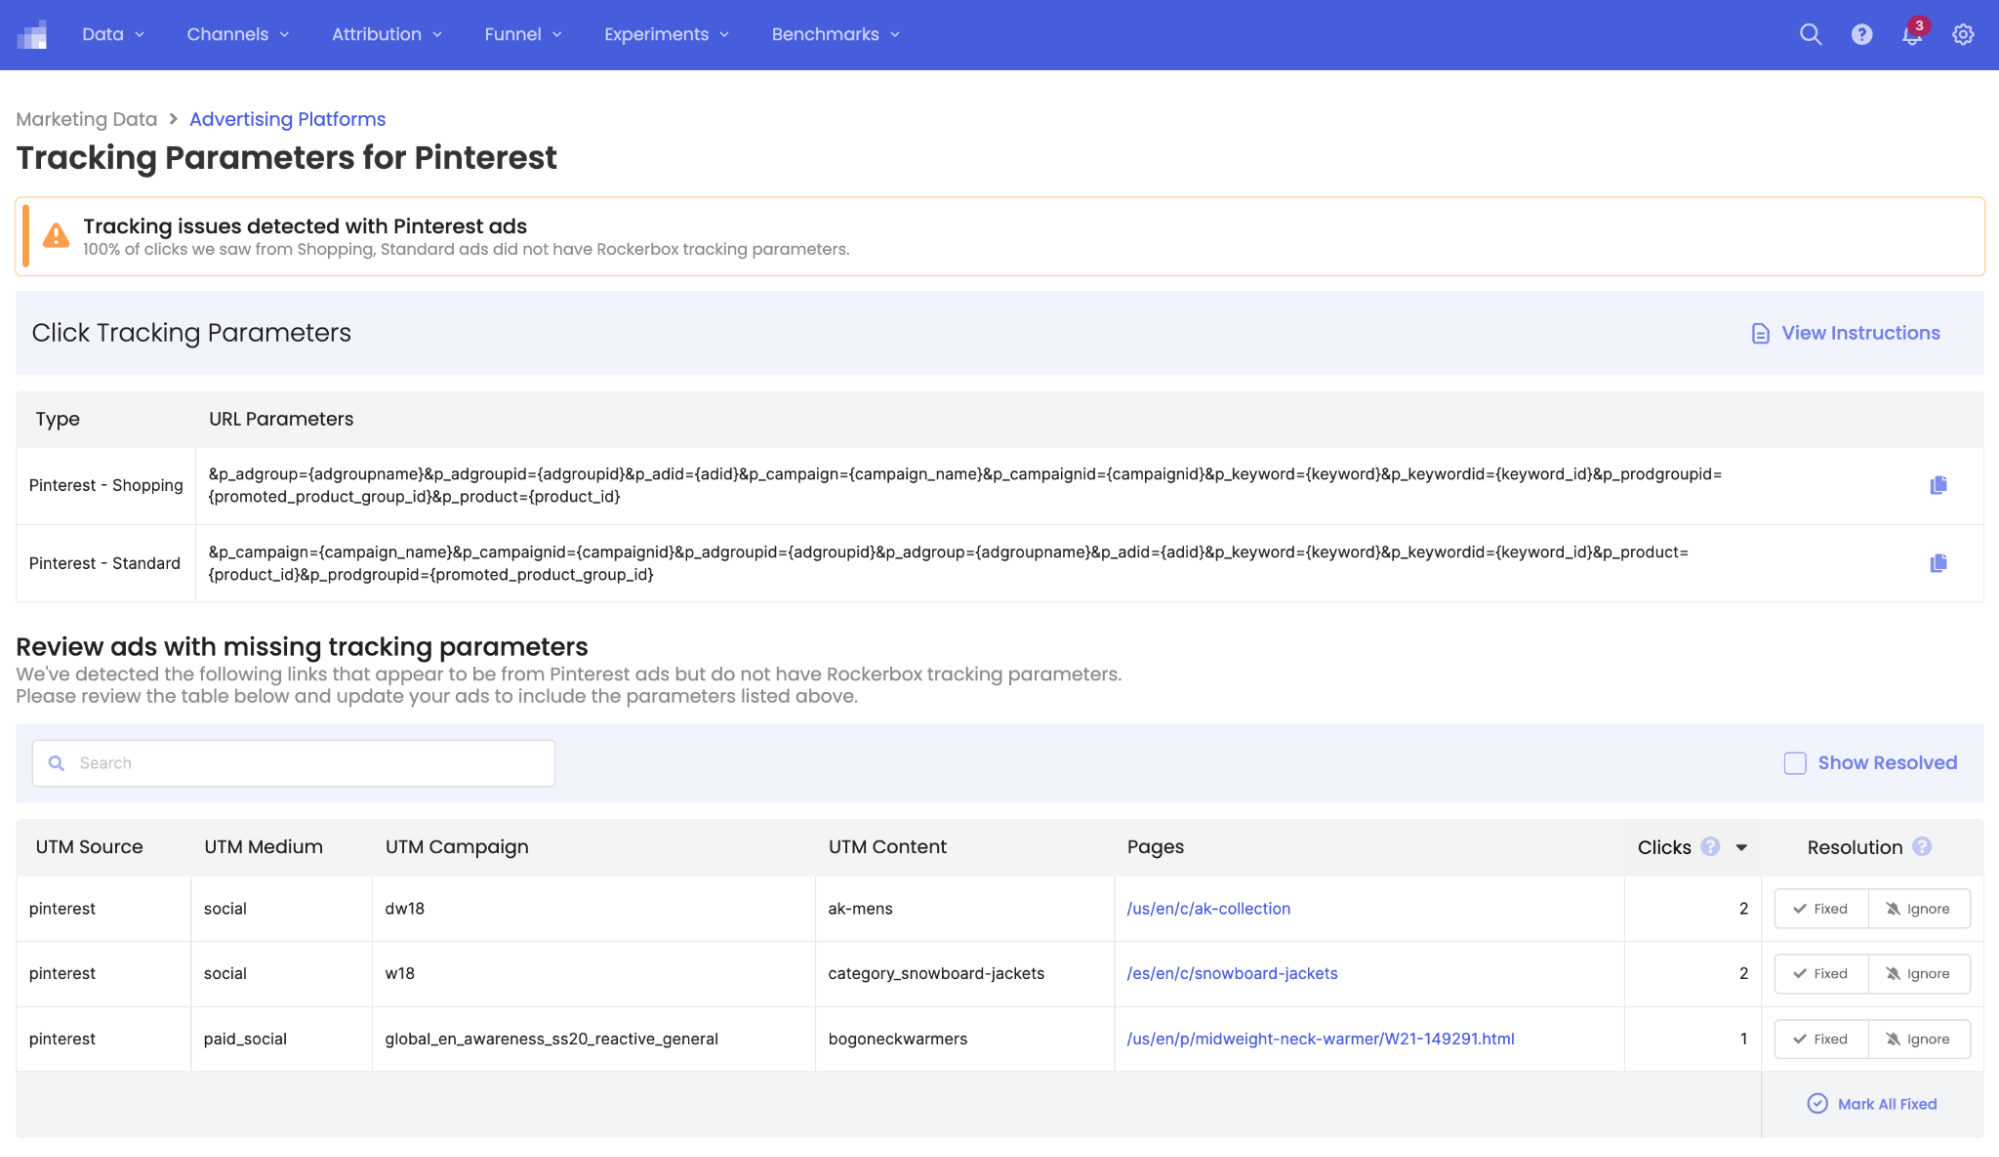Open the Advertising Platforms breadcrumb link
Viewport: 1999px width, 1157px height.
pos(287,119)
